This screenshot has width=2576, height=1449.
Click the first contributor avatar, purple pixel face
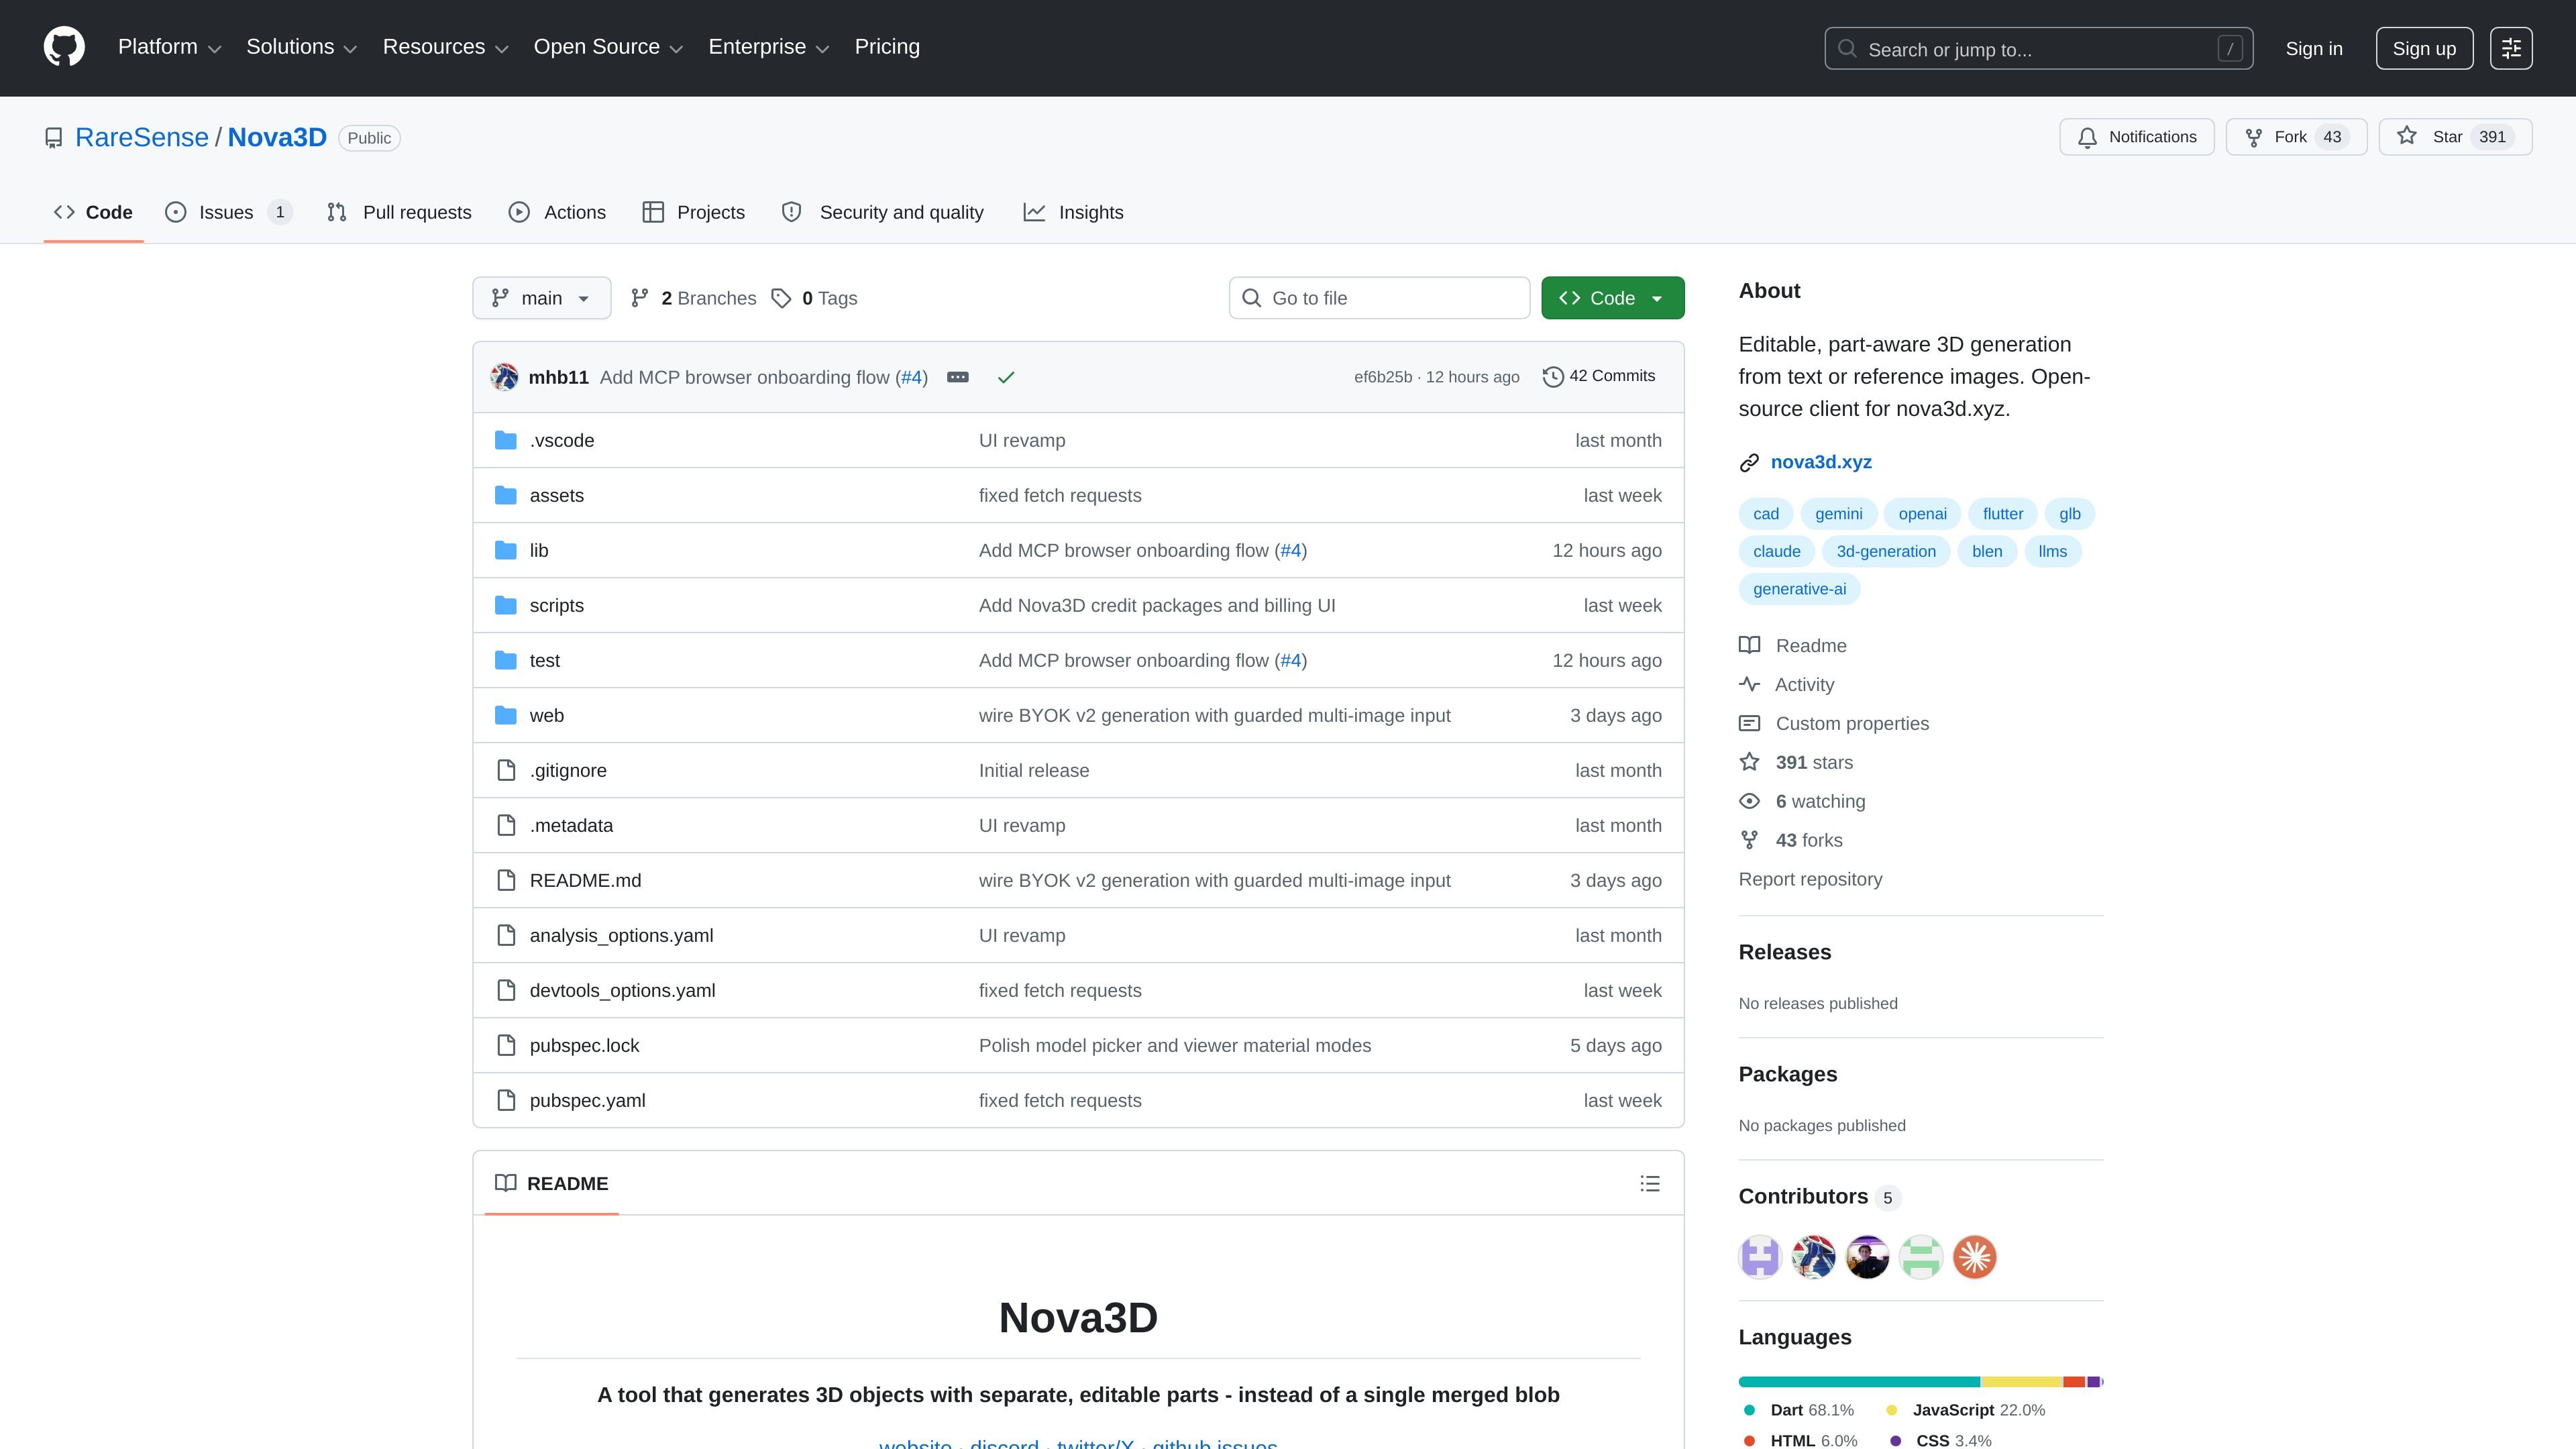[x=1760, y=1257]
